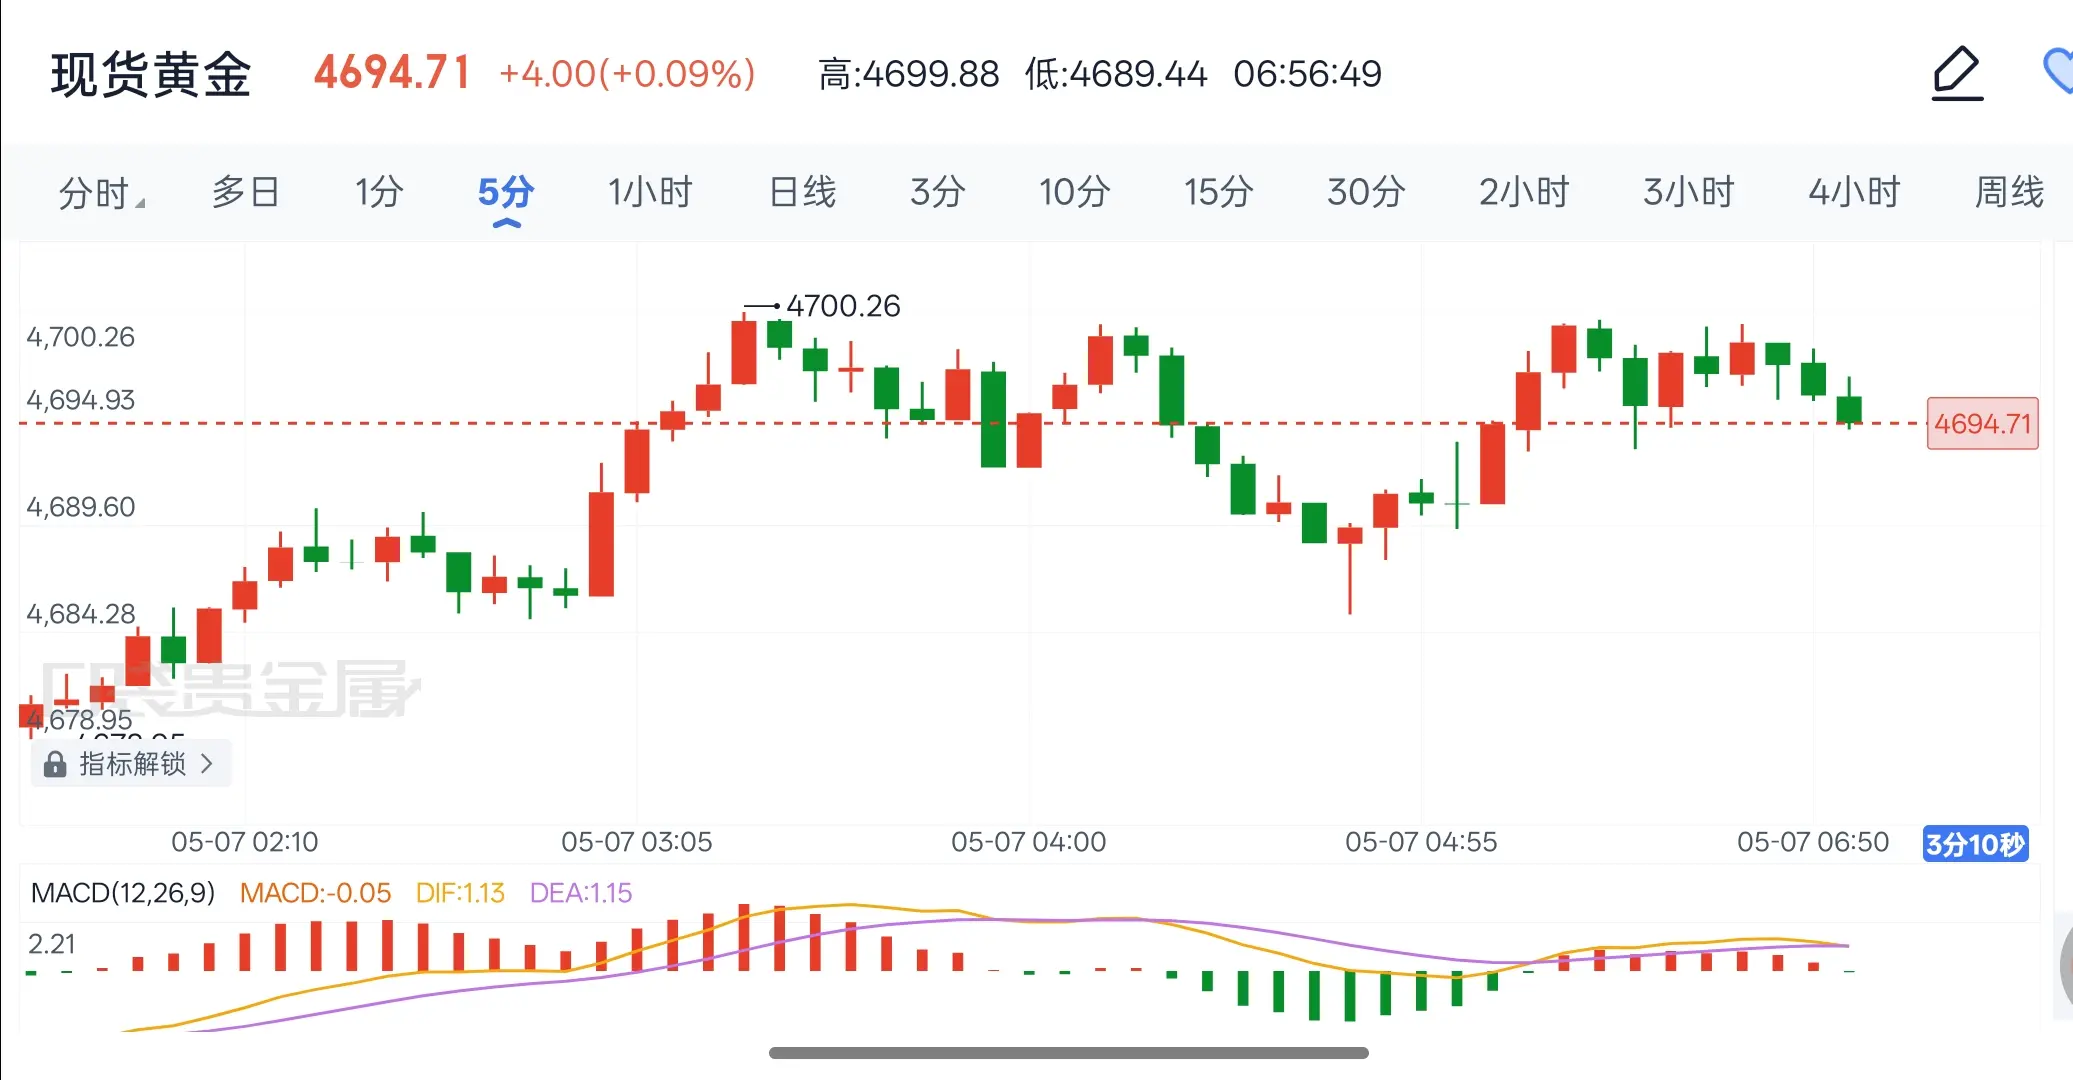Tap the 4,684.28 price axis label

tap(80, 614)
